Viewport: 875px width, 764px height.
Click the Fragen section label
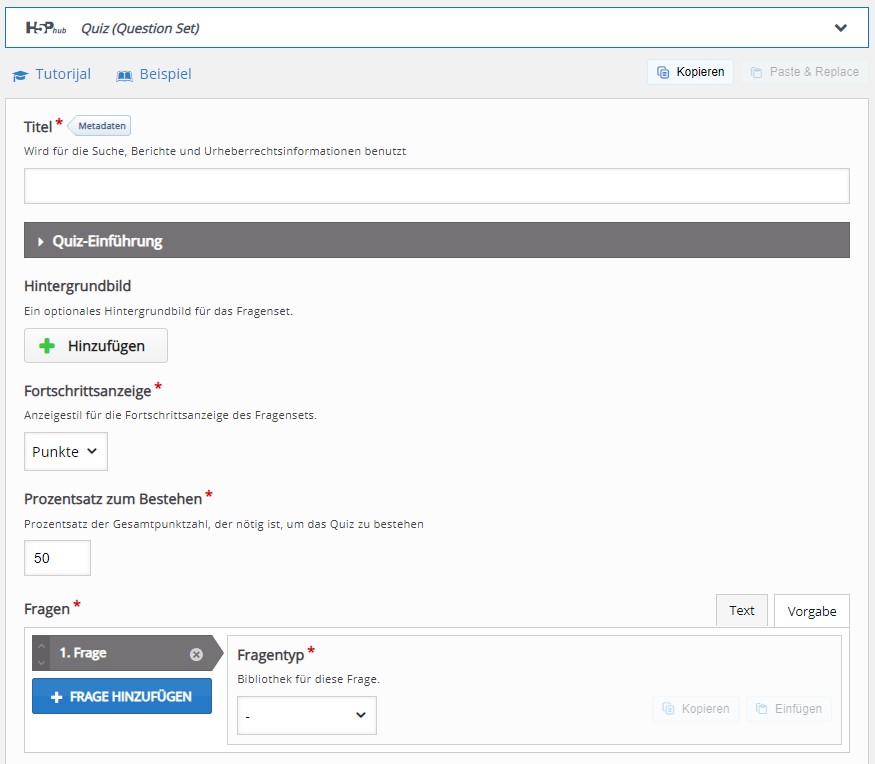[x=47, y=609]
